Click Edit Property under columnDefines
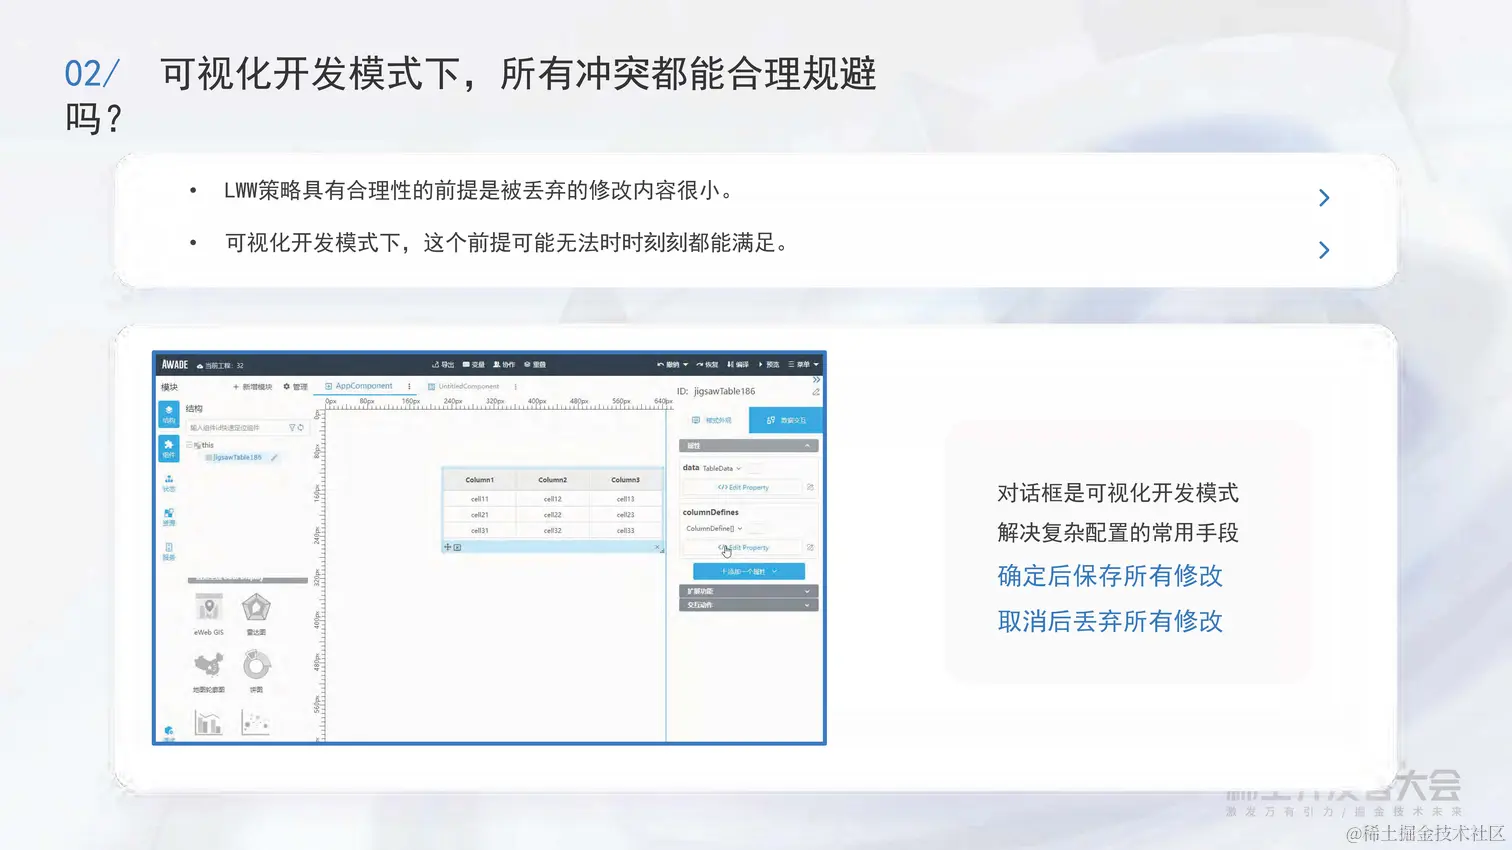This screenshot has height=850, width=1512. point(742,548)
